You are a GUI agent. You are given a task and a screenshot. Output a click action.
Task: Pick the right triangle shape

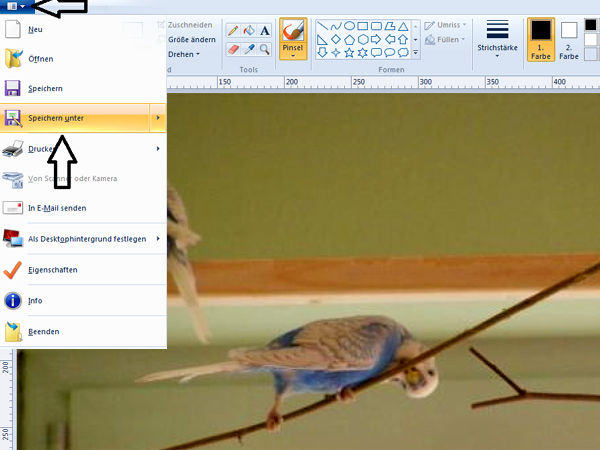tap(323, 39)
